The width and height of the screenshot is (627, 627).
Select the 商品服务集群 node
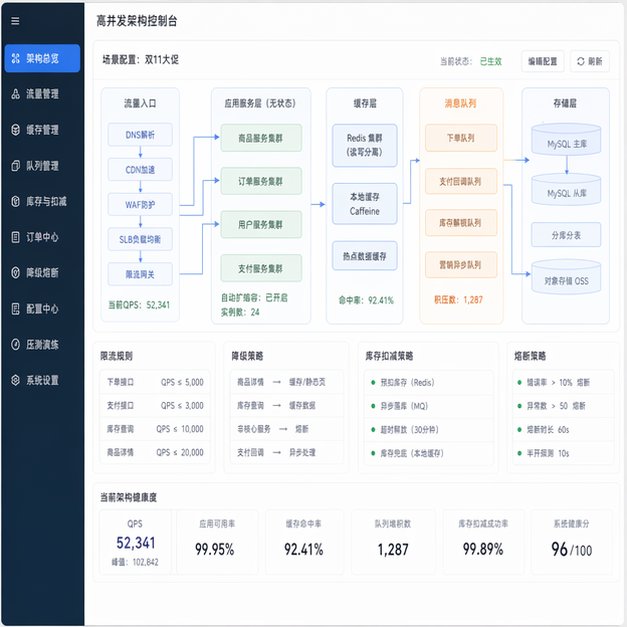click(261, 138)
